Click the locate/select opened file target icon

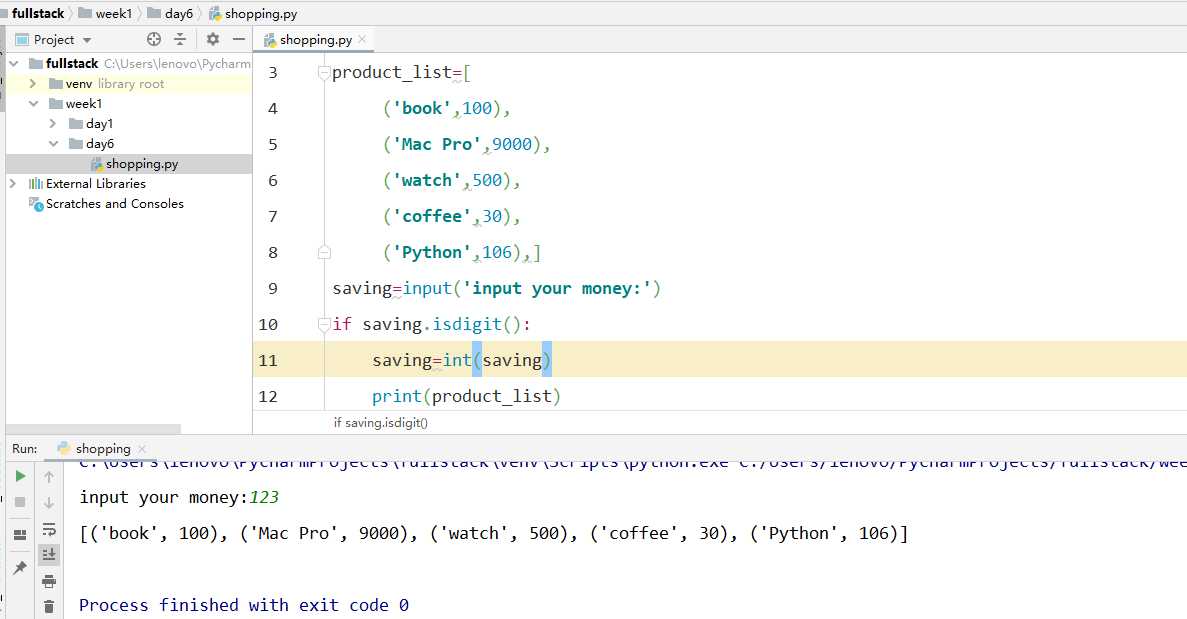coord(154,39)
